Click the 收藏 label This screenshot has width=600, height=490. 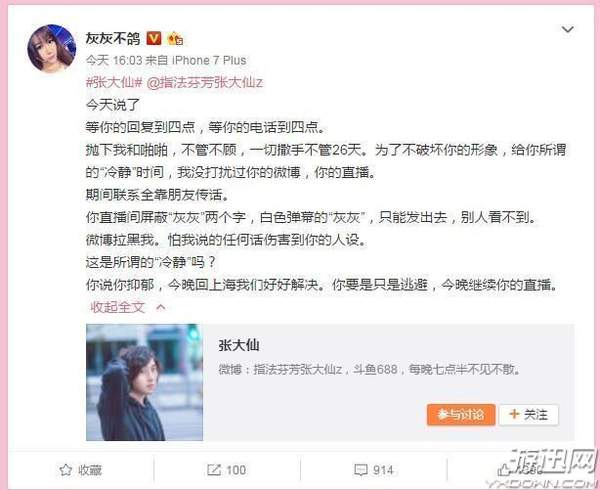tap(90, 470)
